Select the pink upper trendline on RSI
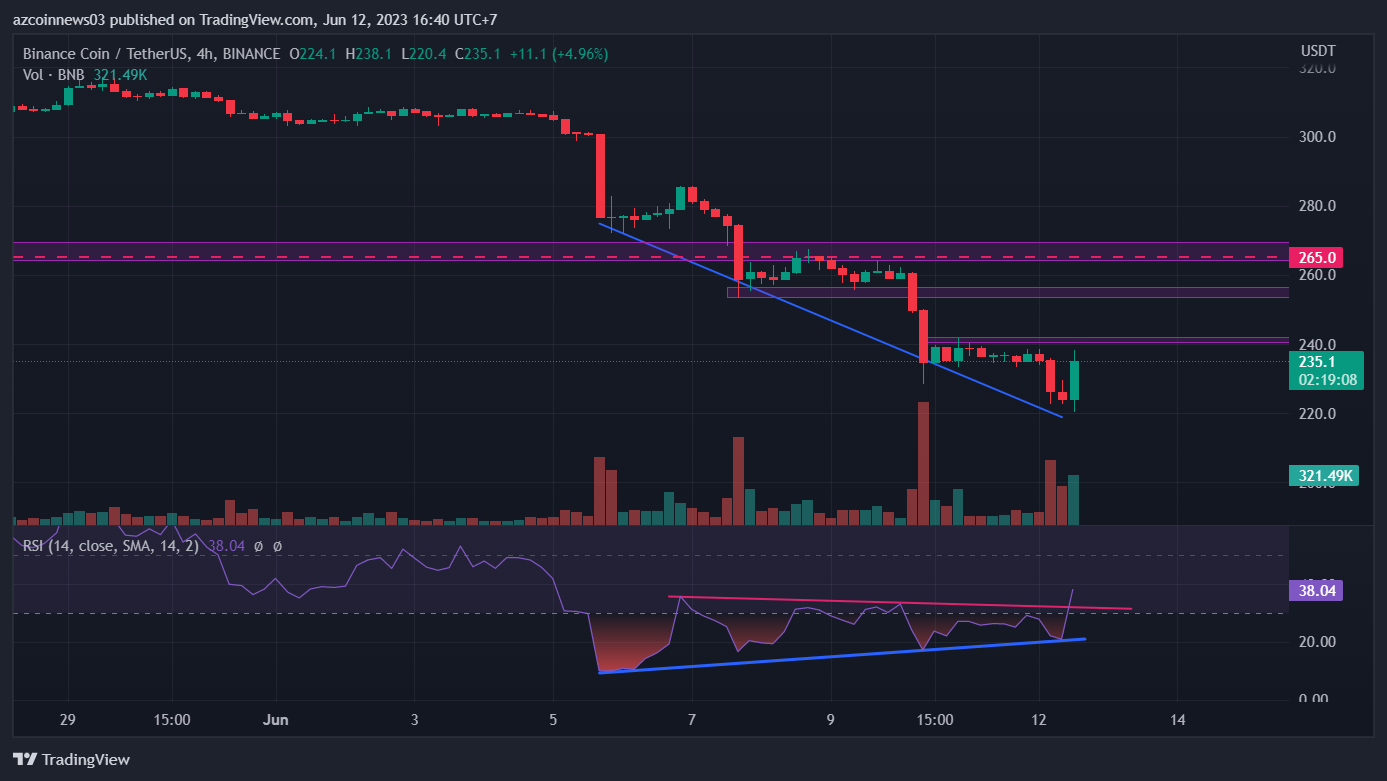 pos(900,603)
